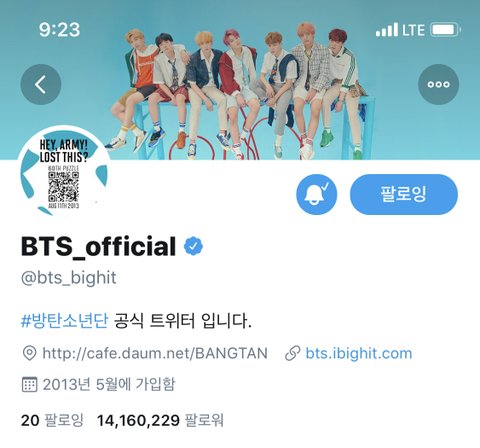Viewport: 480px width, 448px height.
Task: Click the chain link icon
Action: (293, 354)
